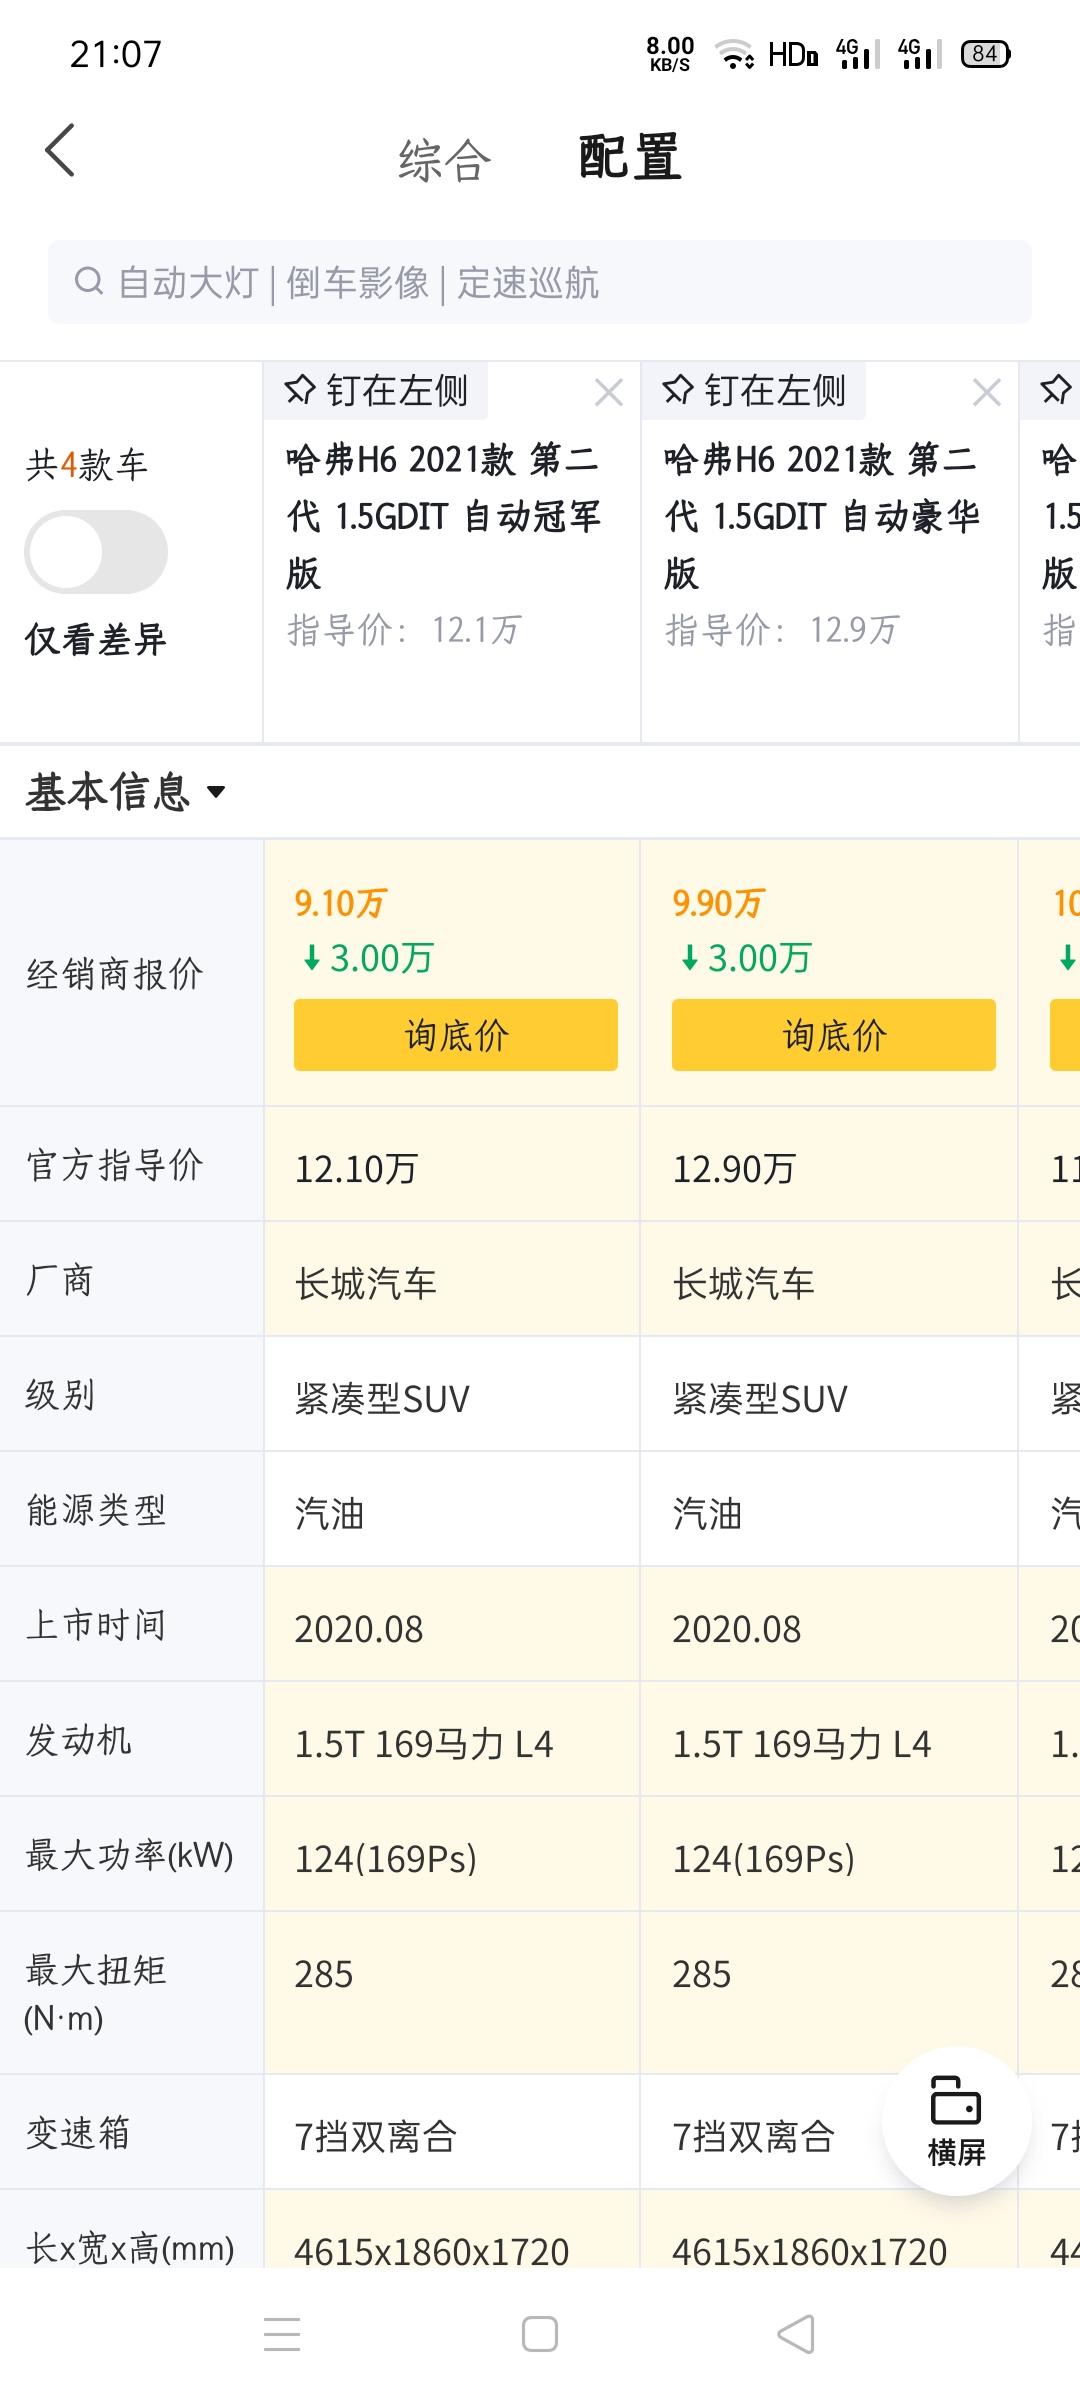The width and height of the screenshot is (1080, 2400).
Task: Tap the 官方指导价 row label
Action: [115, 1164]
